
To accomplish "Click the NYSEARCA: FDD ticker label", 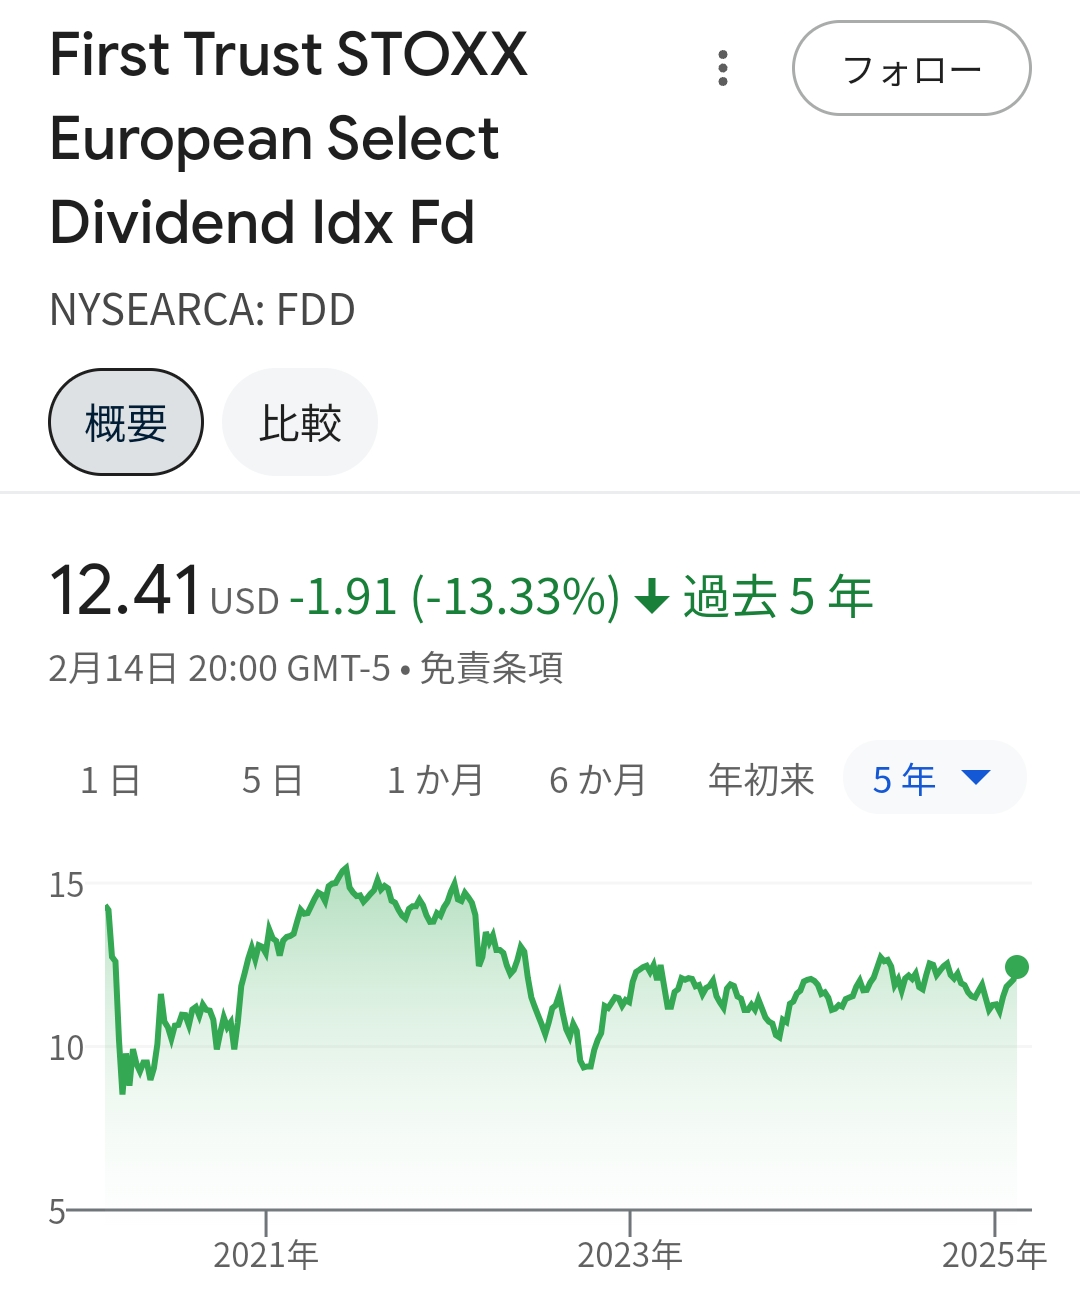I will click(202, 310).
